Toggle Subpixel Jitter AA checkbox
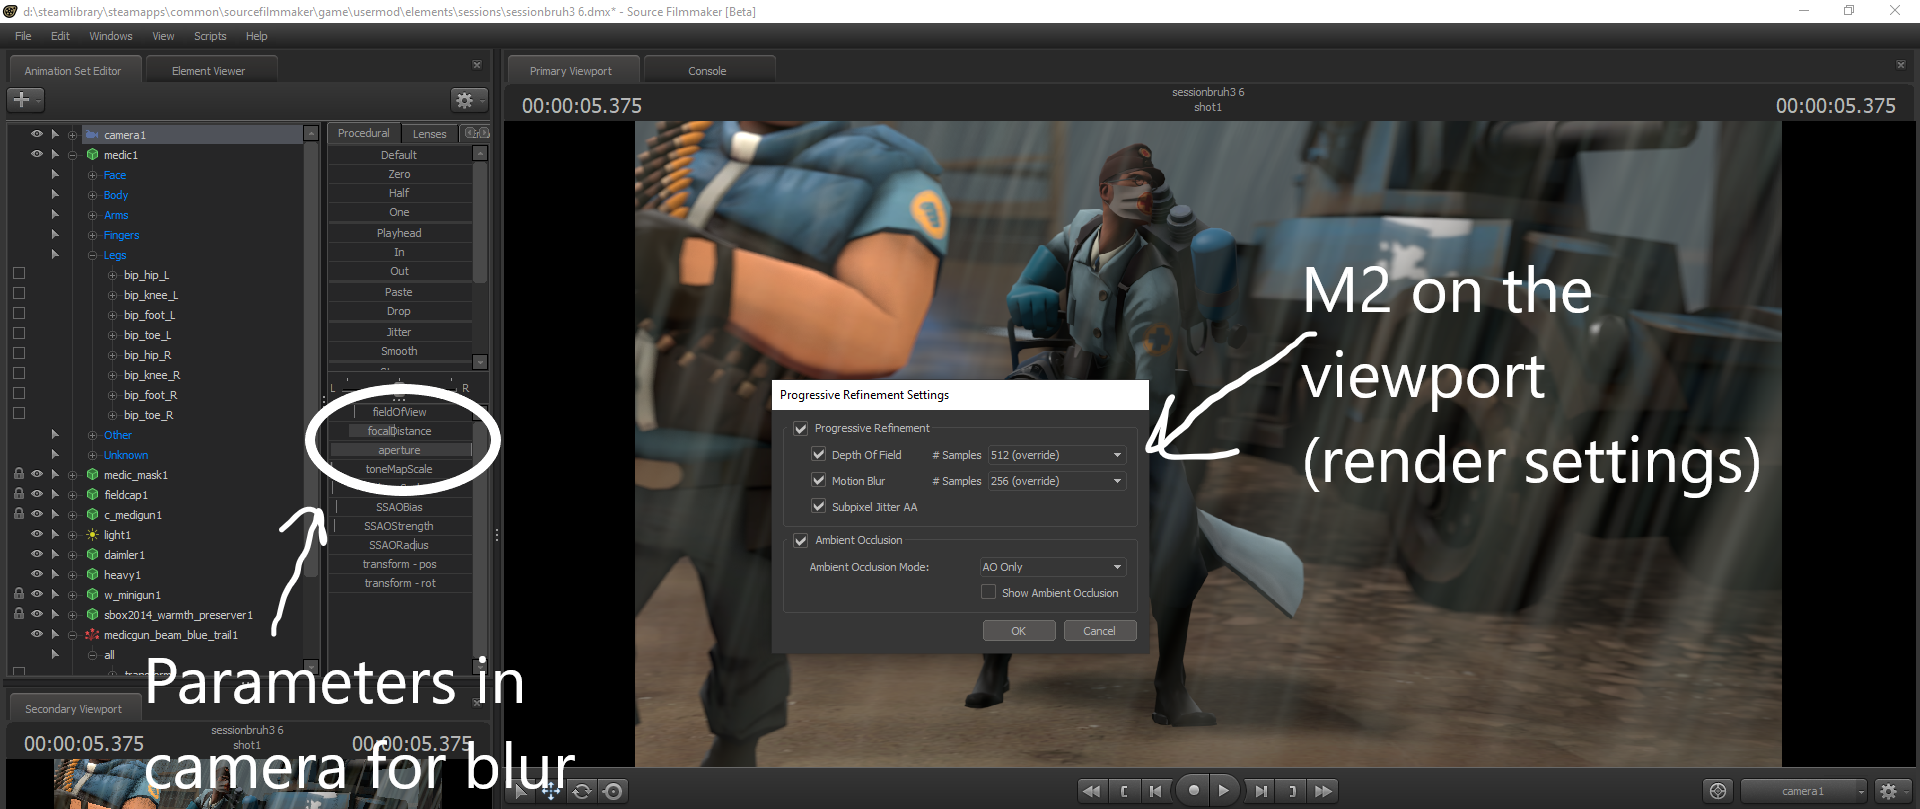This screenshot has width=1920, height=809. click(x=818, y=506)
